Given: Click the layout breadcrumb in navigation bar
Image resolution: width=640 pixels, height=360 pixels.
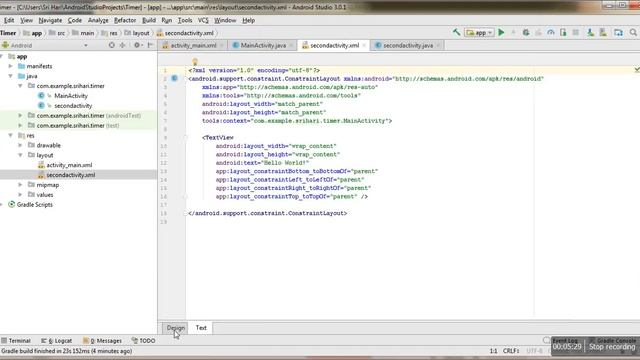Looking at the screenshot, I should click(138, 33).
